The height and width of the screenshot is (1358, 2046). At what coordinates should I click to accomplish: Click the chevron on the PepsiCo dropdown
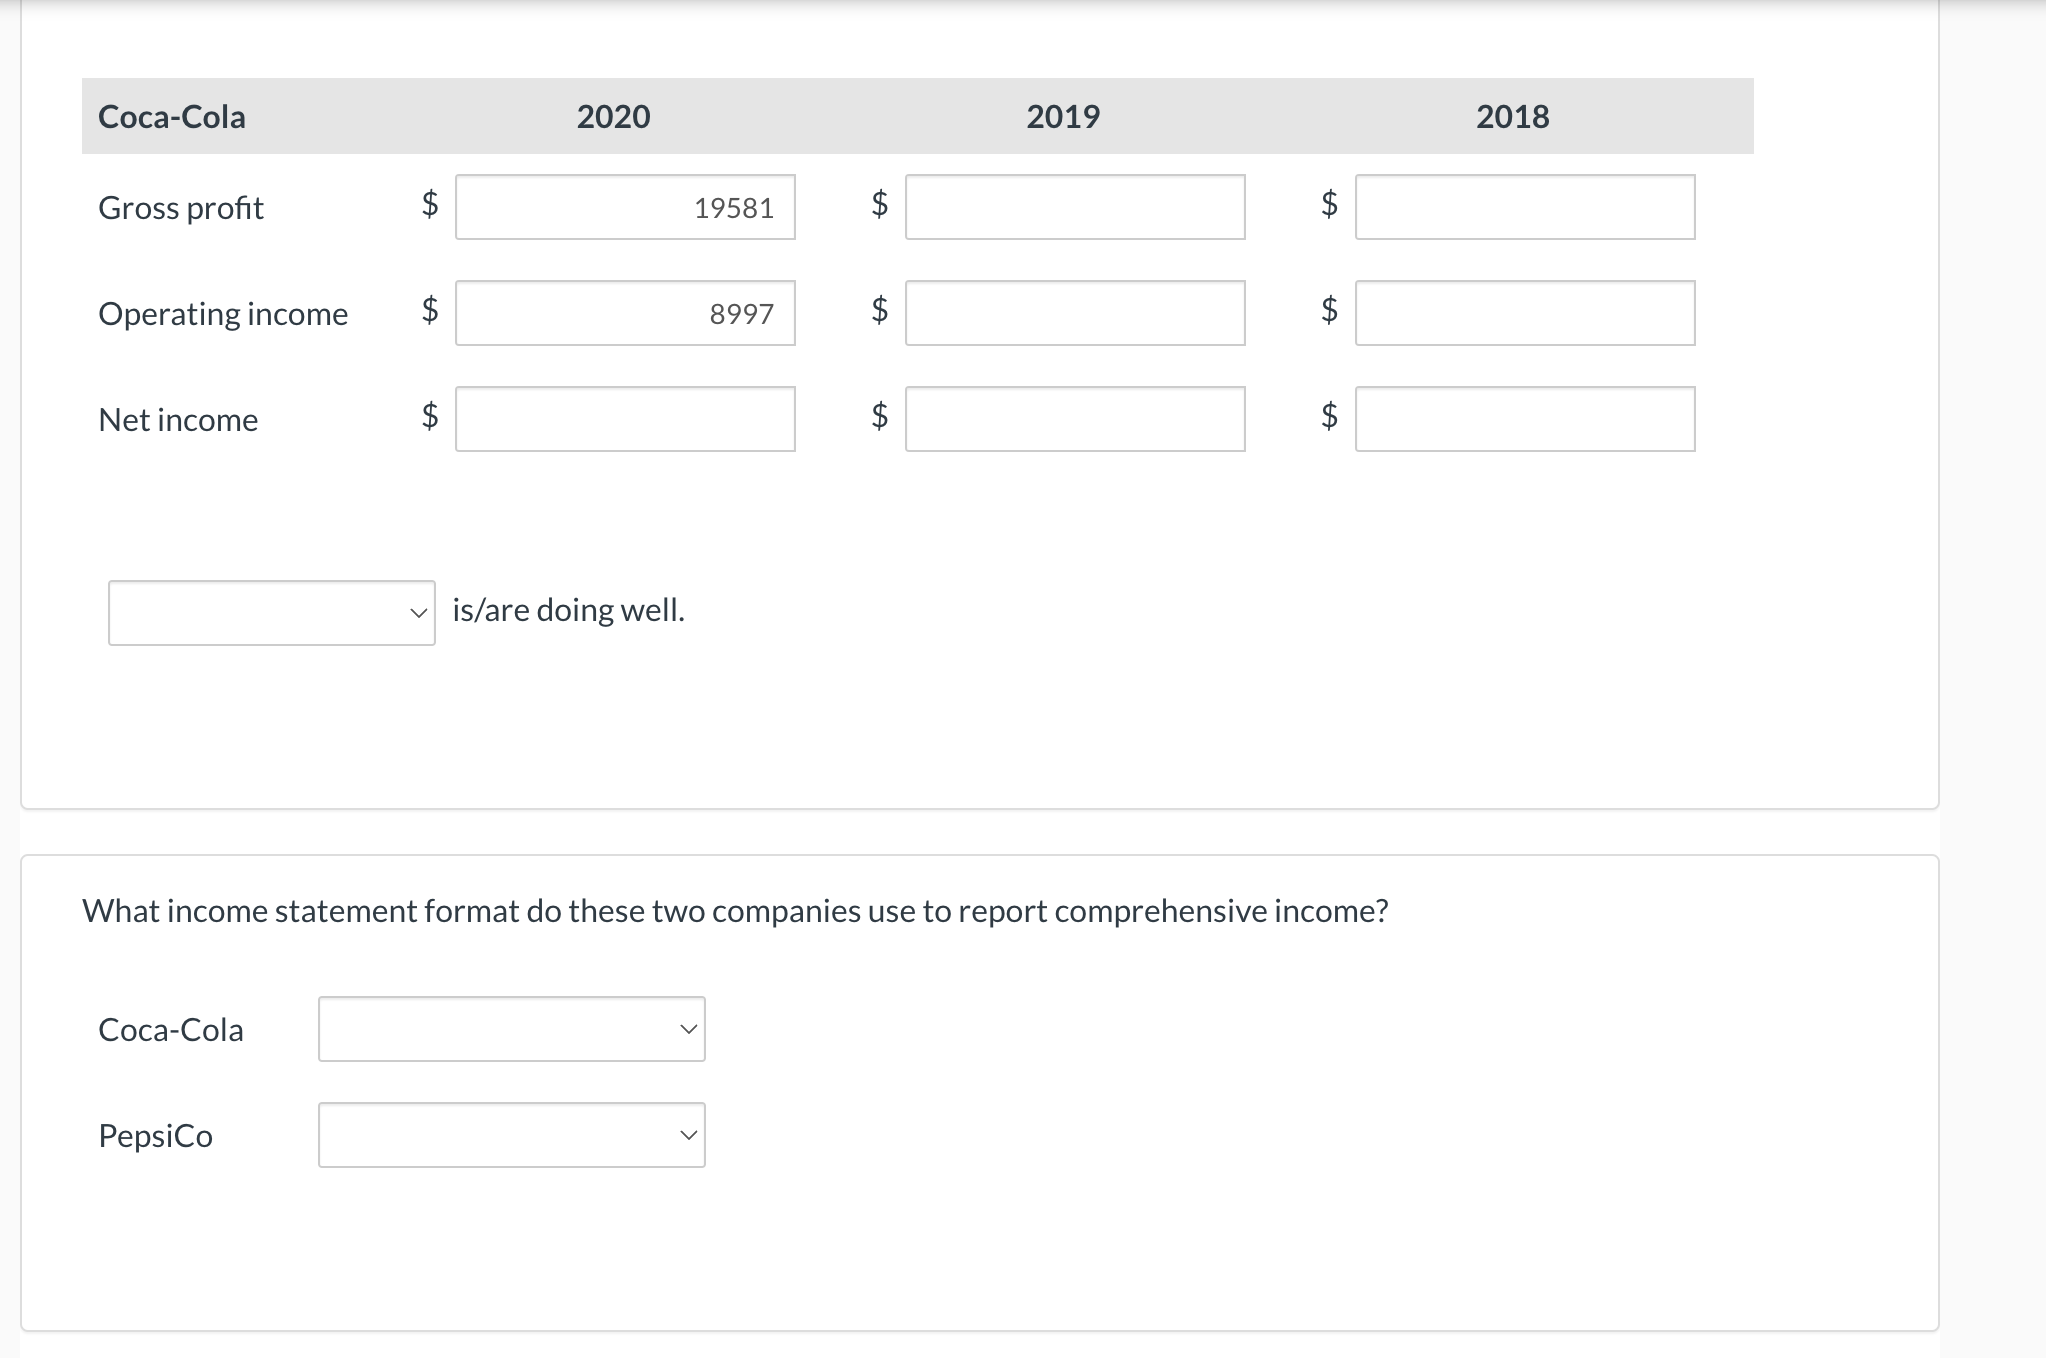point(688,1134)
